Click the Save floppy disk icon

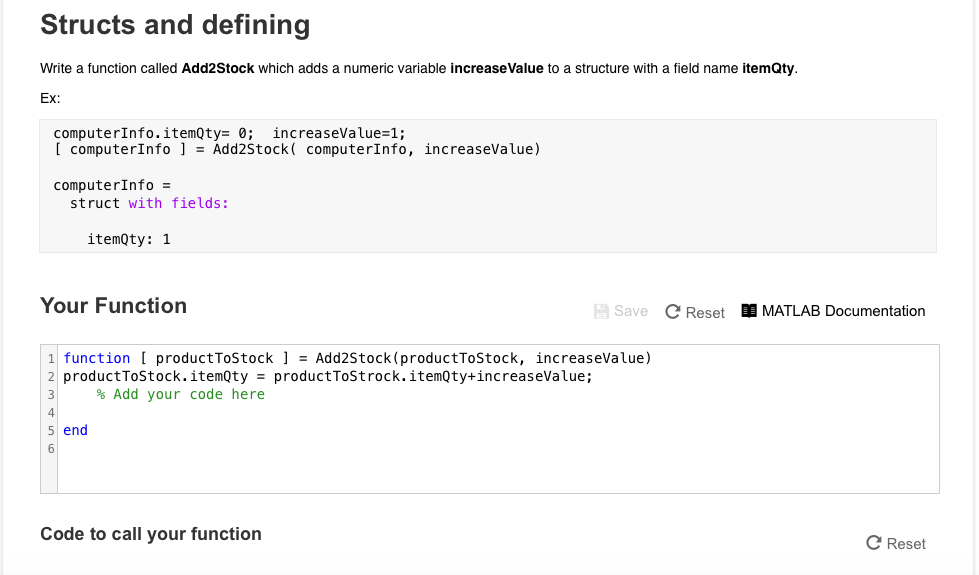tap(601, 312)
